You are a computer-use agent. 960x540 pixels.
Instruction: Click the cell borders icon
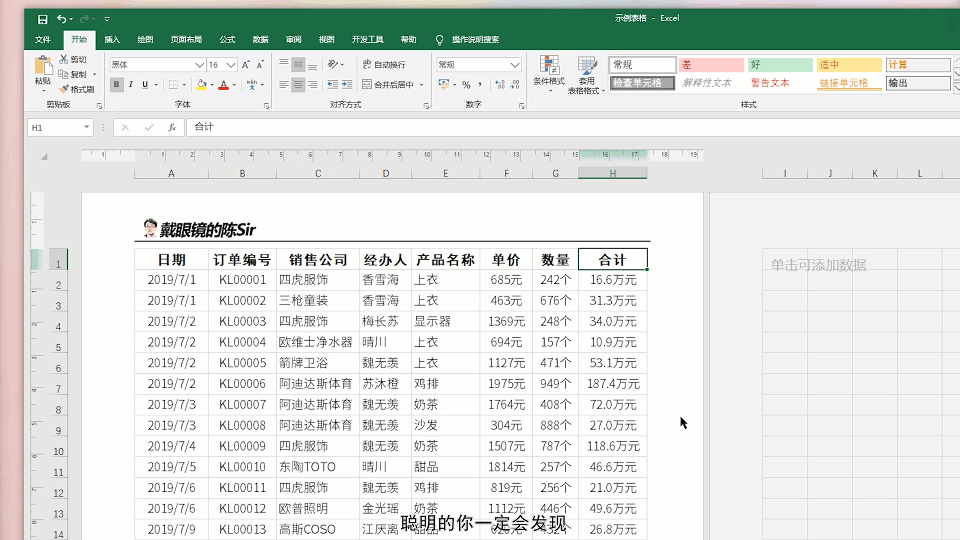(x=173, y=84)
